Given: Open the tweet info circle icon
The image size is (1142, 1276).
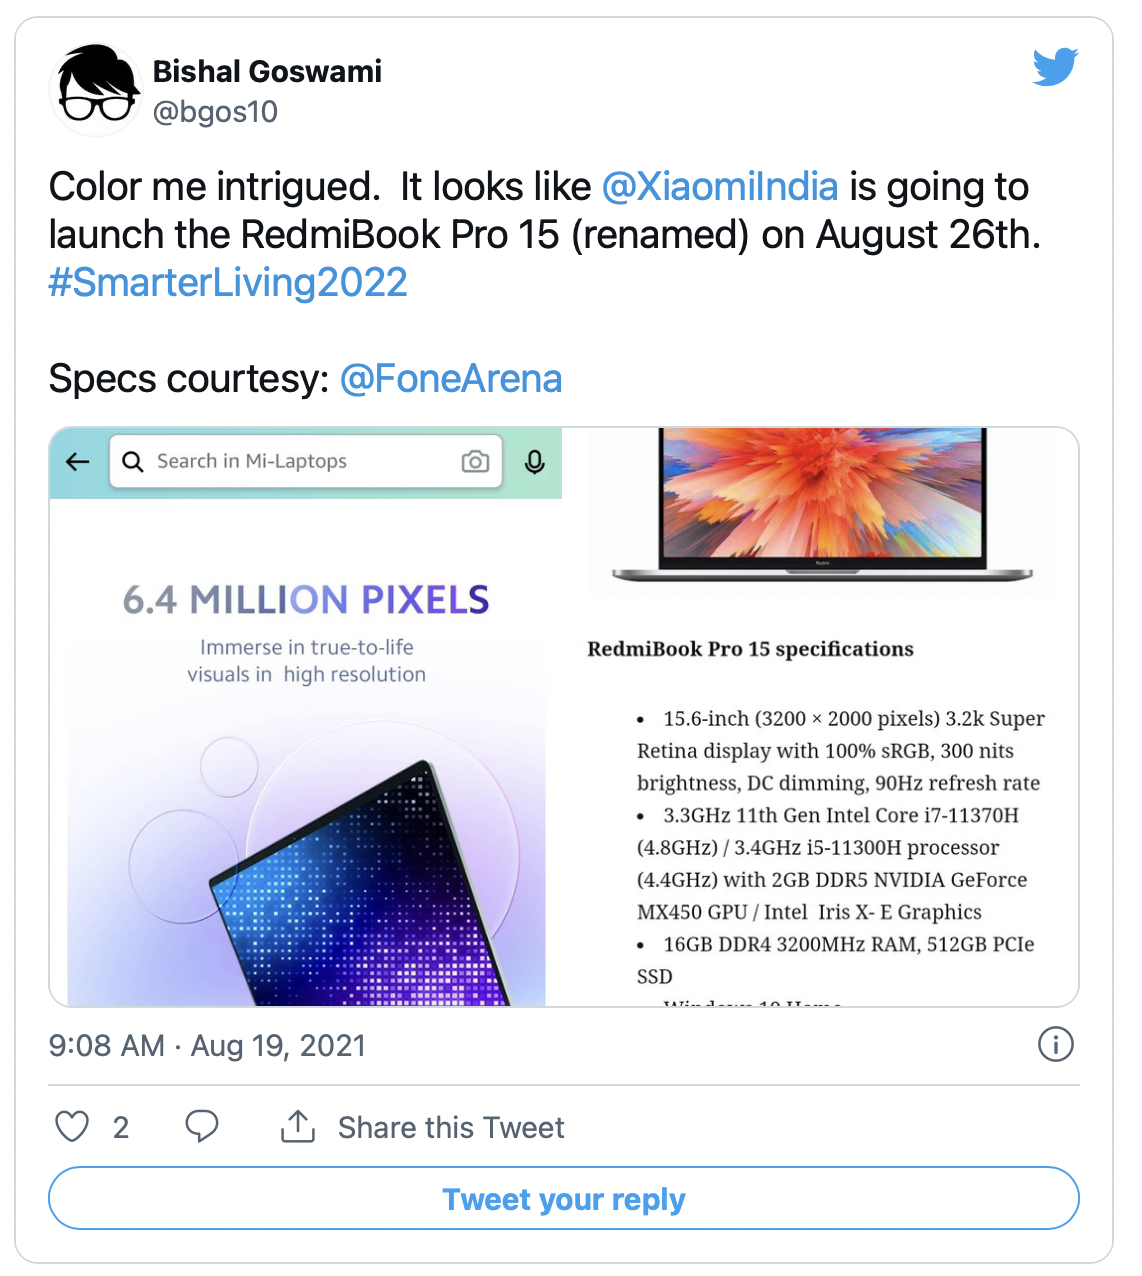Looking at the screenshot, I should tap(1056, 1044).
